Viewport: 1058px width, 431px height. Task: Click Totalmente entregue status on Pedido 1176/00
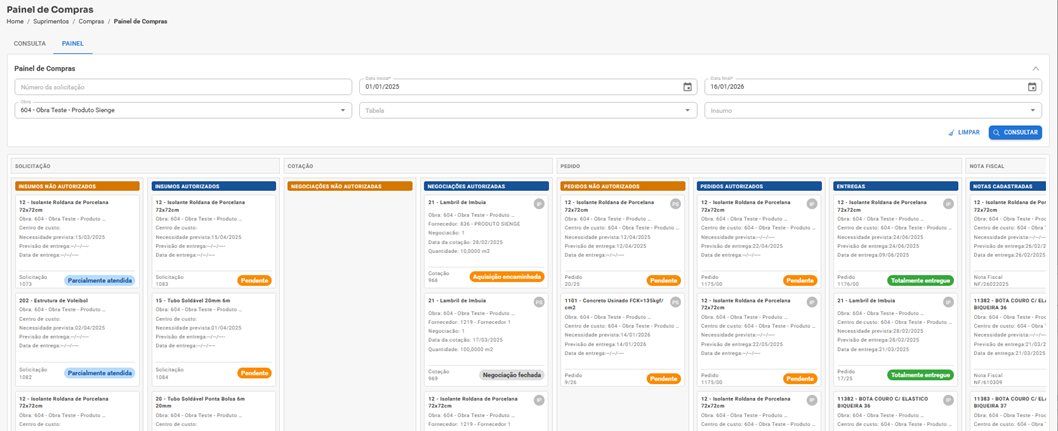pyautogui.click(x=920, y=280)
